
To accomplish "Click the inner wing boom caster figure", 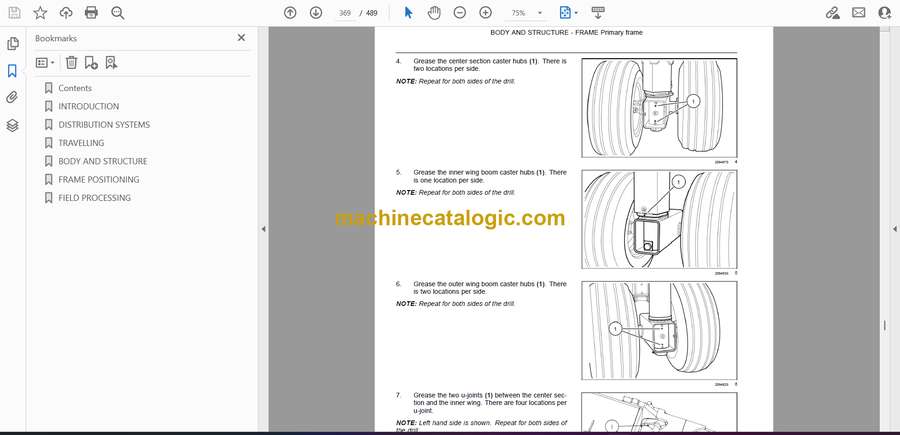I will (x=659, y=219).
